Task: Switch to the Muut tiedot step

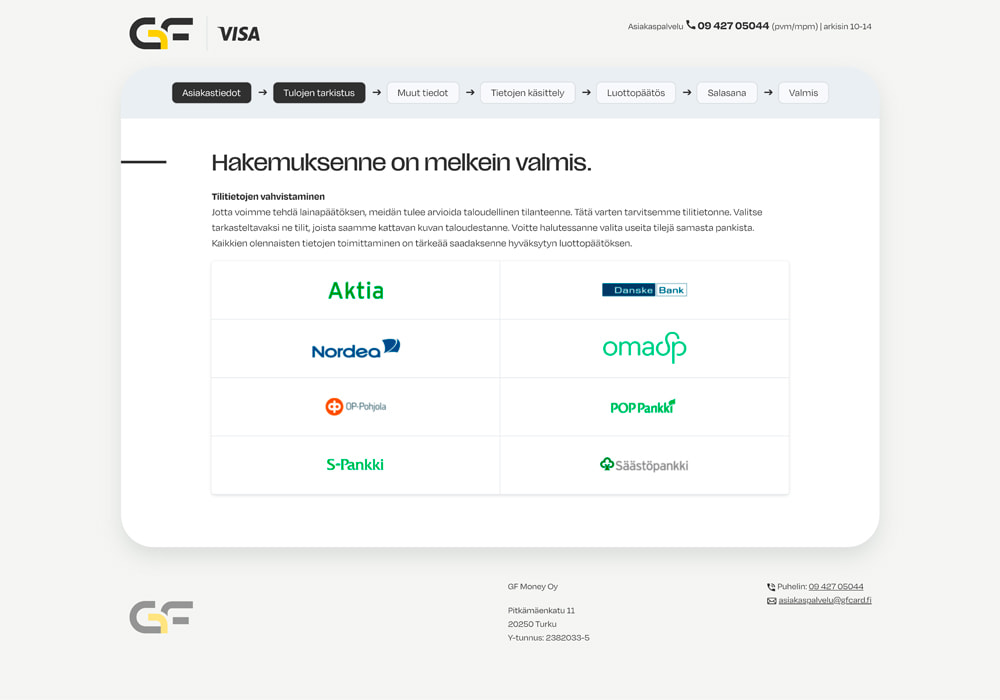Action: (422, 93)
